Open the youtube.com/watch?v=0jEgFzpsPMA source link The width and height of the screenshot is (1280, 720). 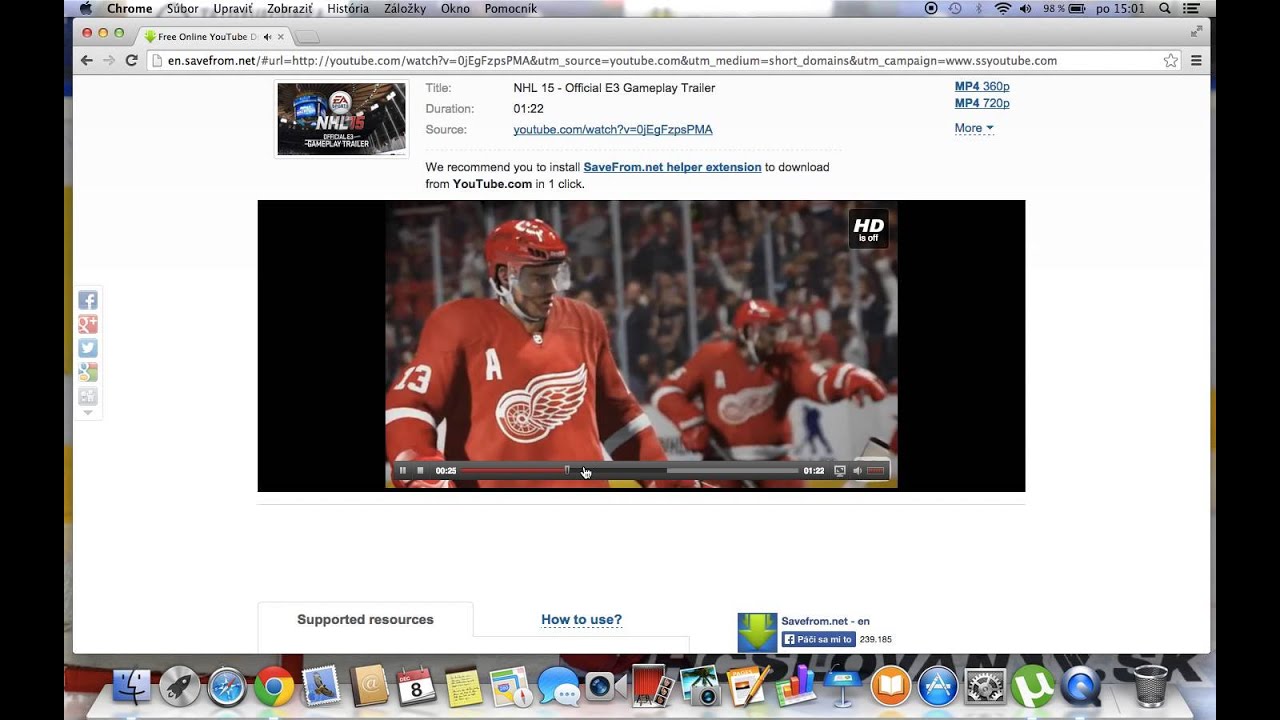tap(613, 130)
